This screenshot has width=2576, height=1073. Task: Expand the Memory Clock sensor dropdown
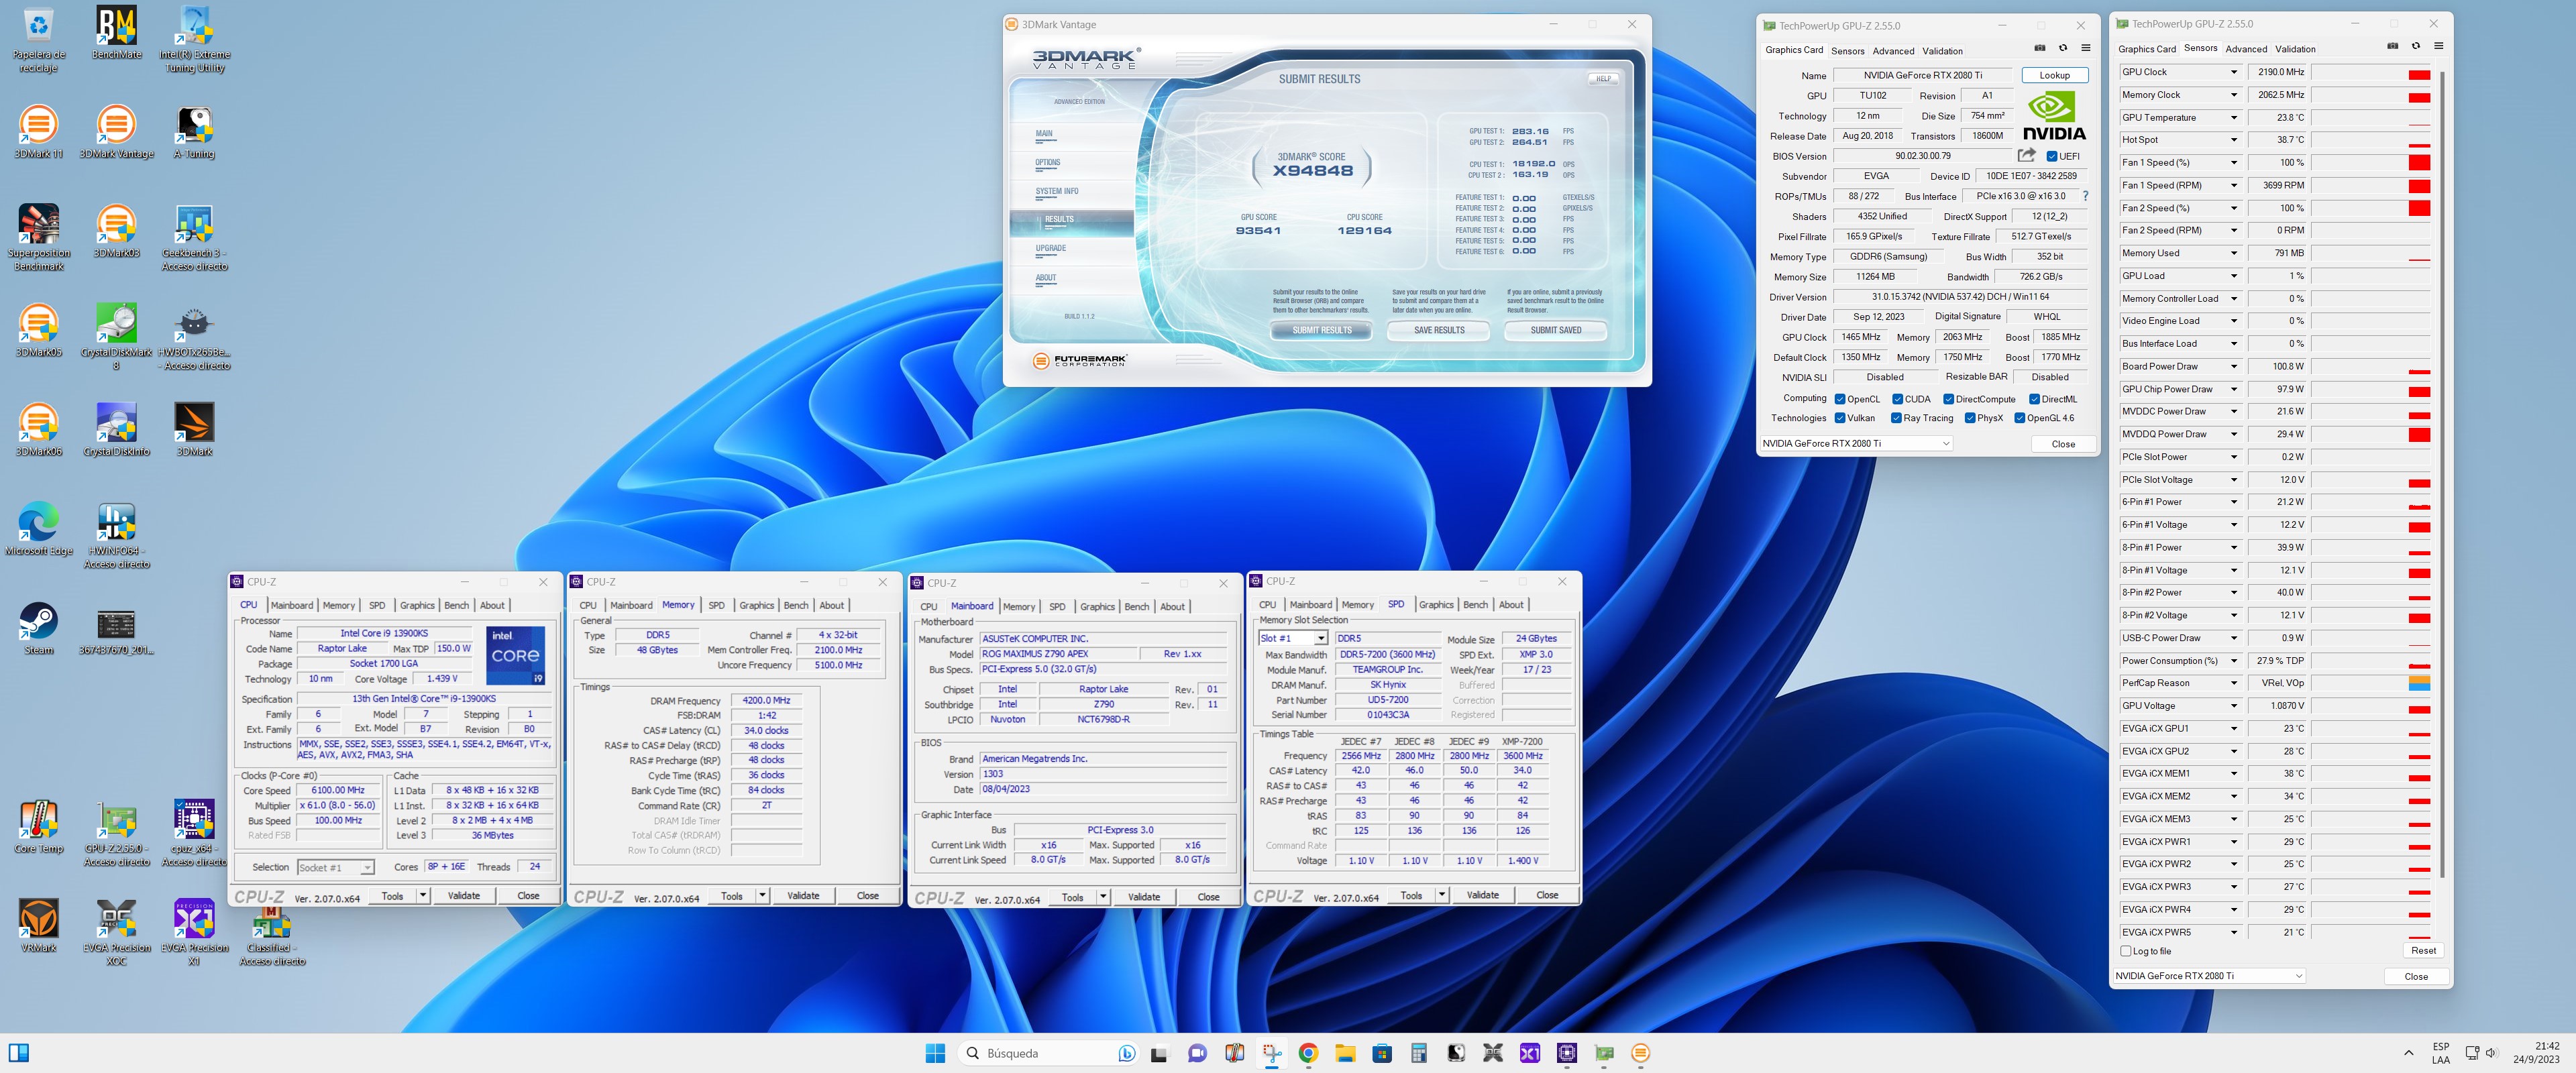tap(2233, 95)
